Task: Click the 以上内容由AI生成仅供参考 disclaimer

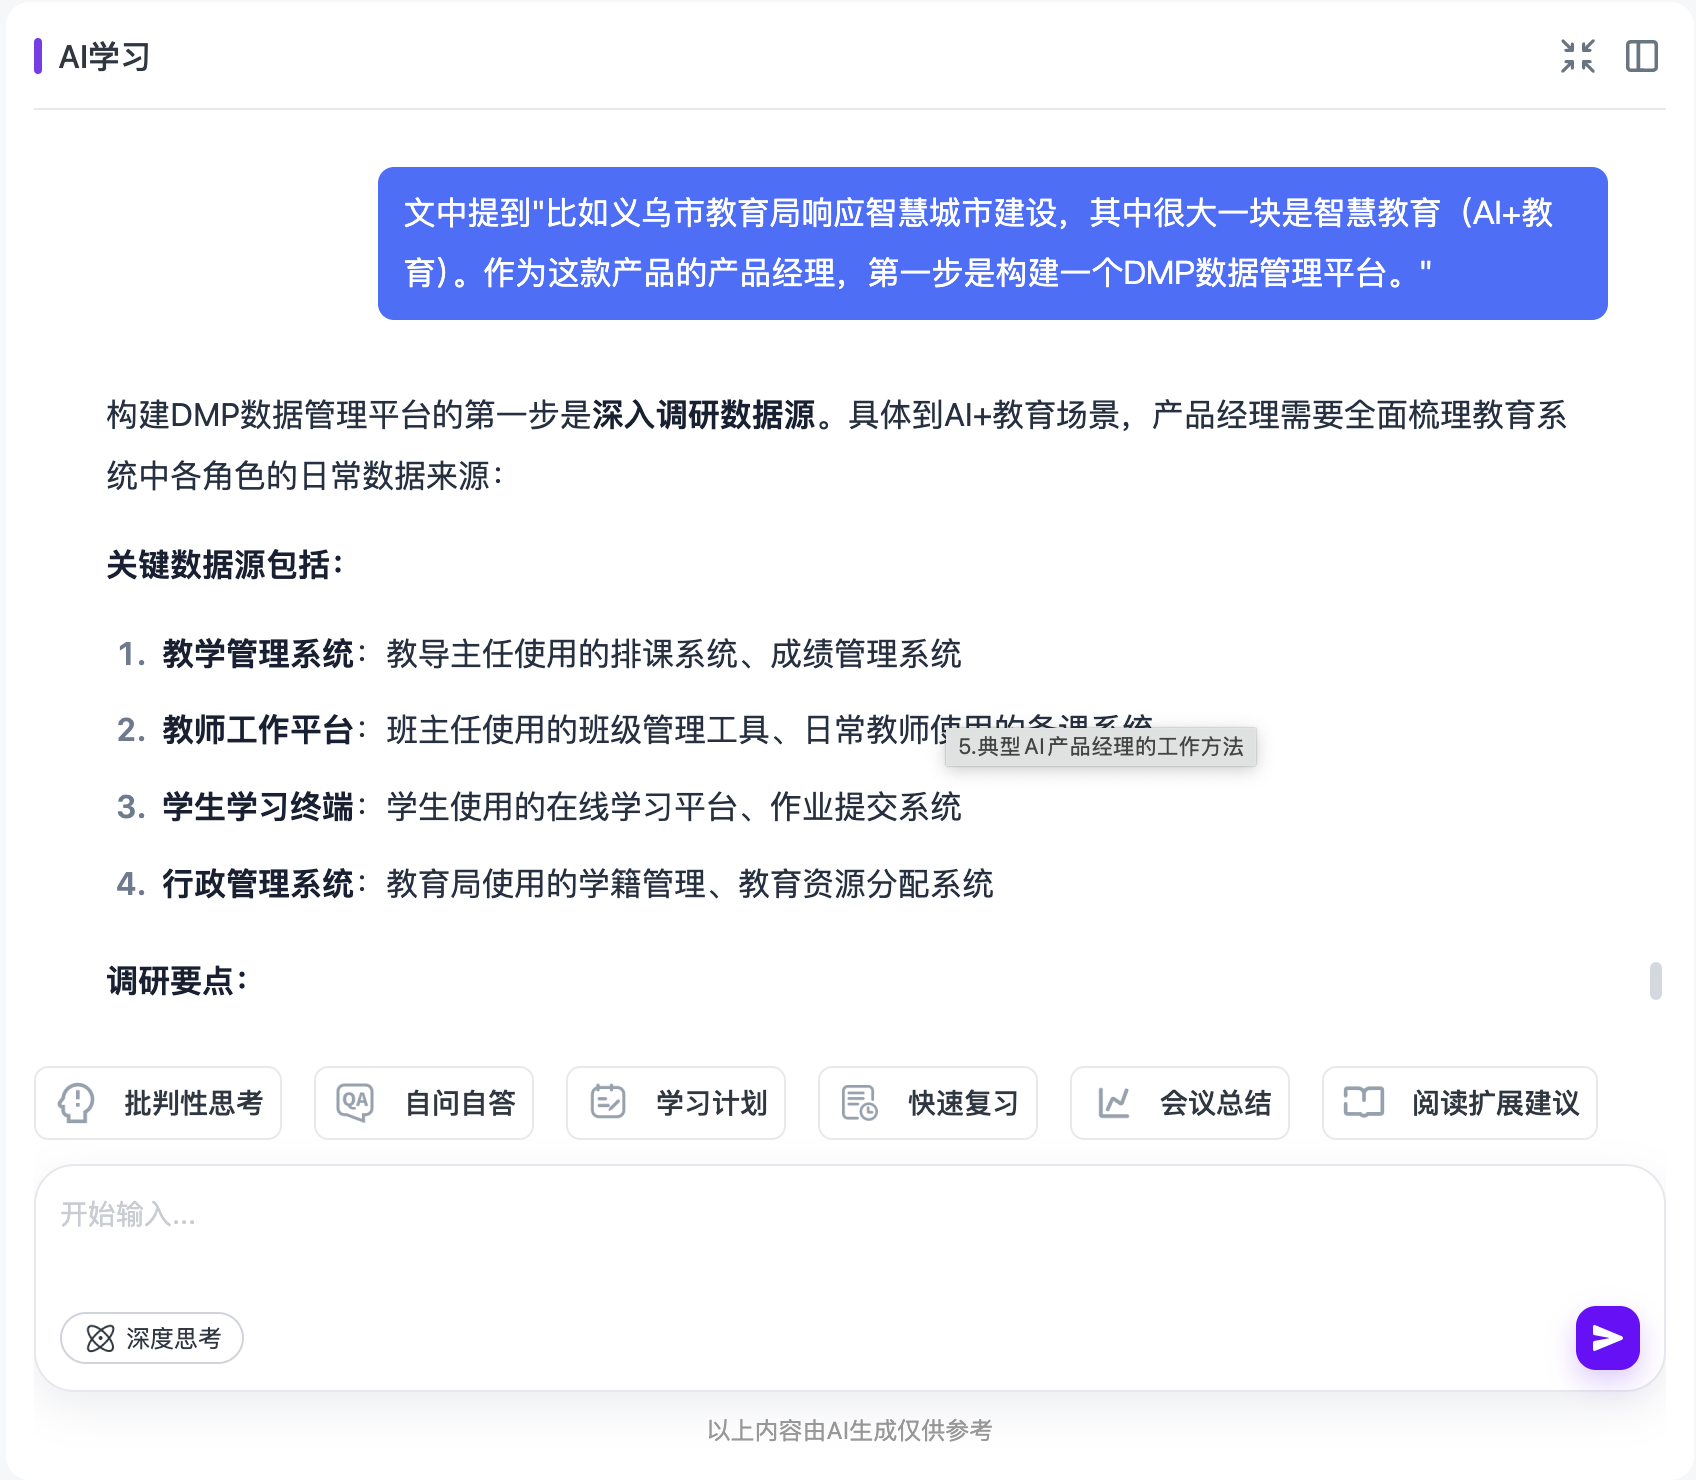Action: [x=850, y=1431]
